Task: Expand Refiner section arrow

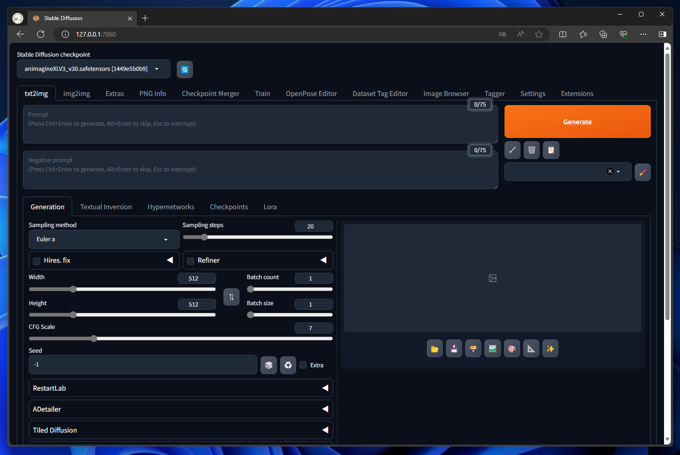Action: tap(324, 260)
